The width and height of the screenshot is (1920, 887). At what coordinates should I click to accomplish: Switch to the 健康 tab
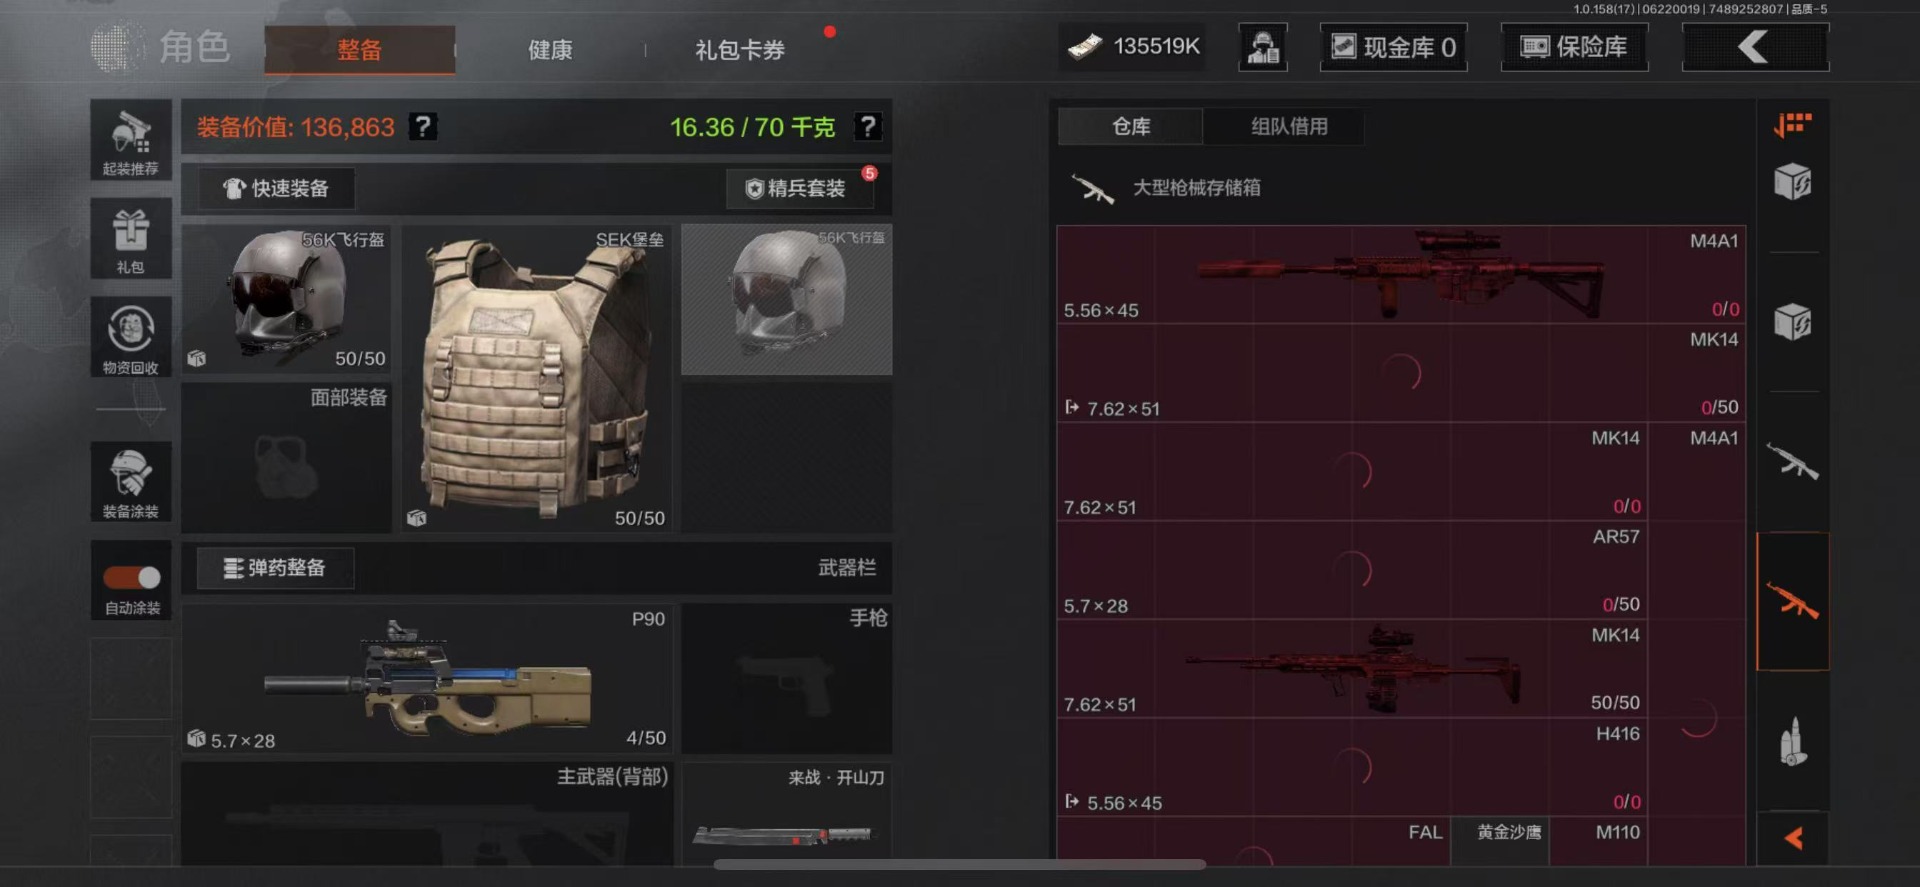click(550, 50)
